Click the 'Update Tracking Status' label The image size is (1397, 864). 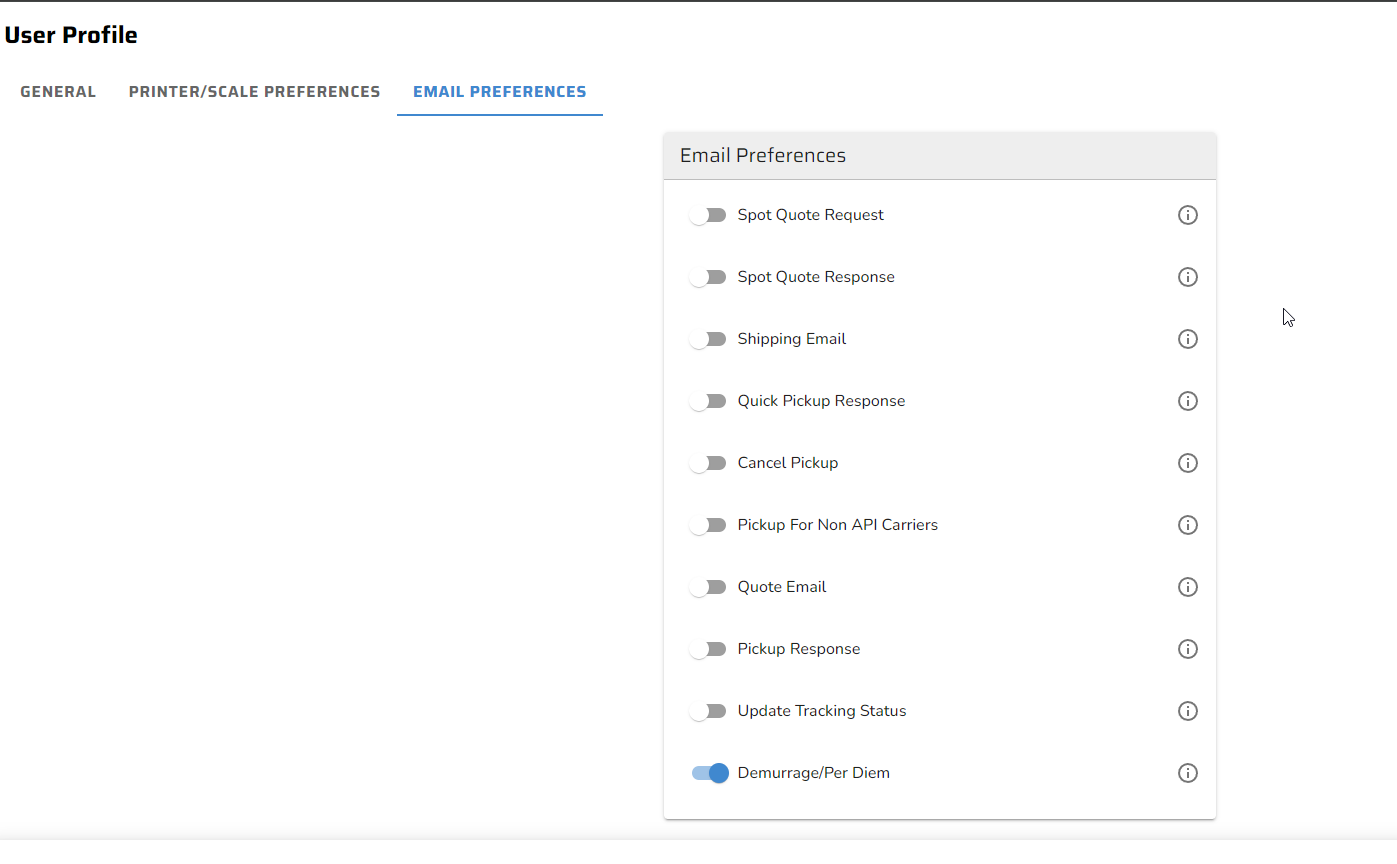pyautogui.click(x=822, y=711)
